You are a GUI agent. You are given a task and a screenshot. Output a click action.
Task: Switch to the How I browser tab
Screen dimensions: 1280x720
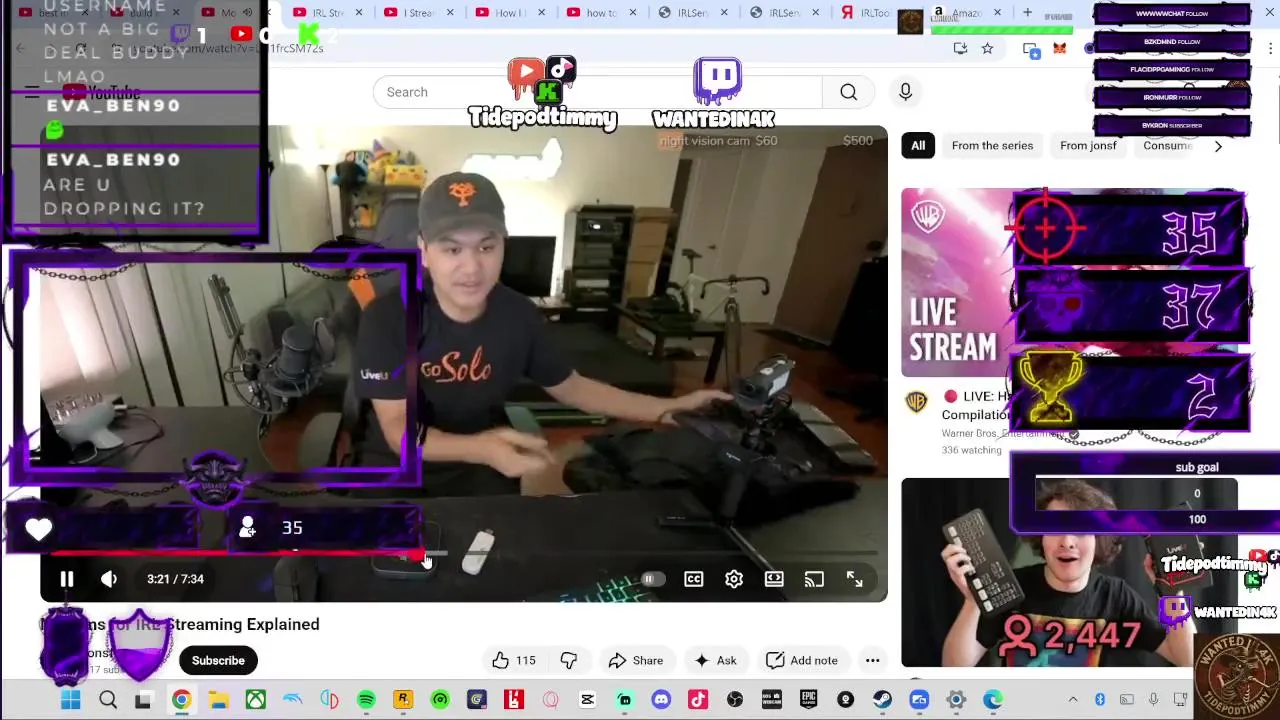click(x=510, y=12)
